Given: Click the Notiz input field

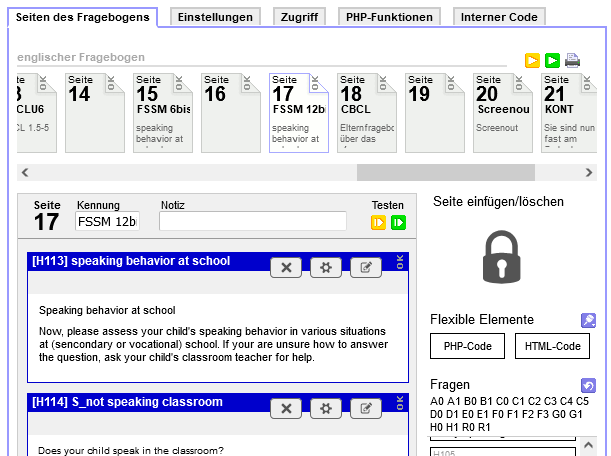Looking at the screenshot, I should click(253, 221).
